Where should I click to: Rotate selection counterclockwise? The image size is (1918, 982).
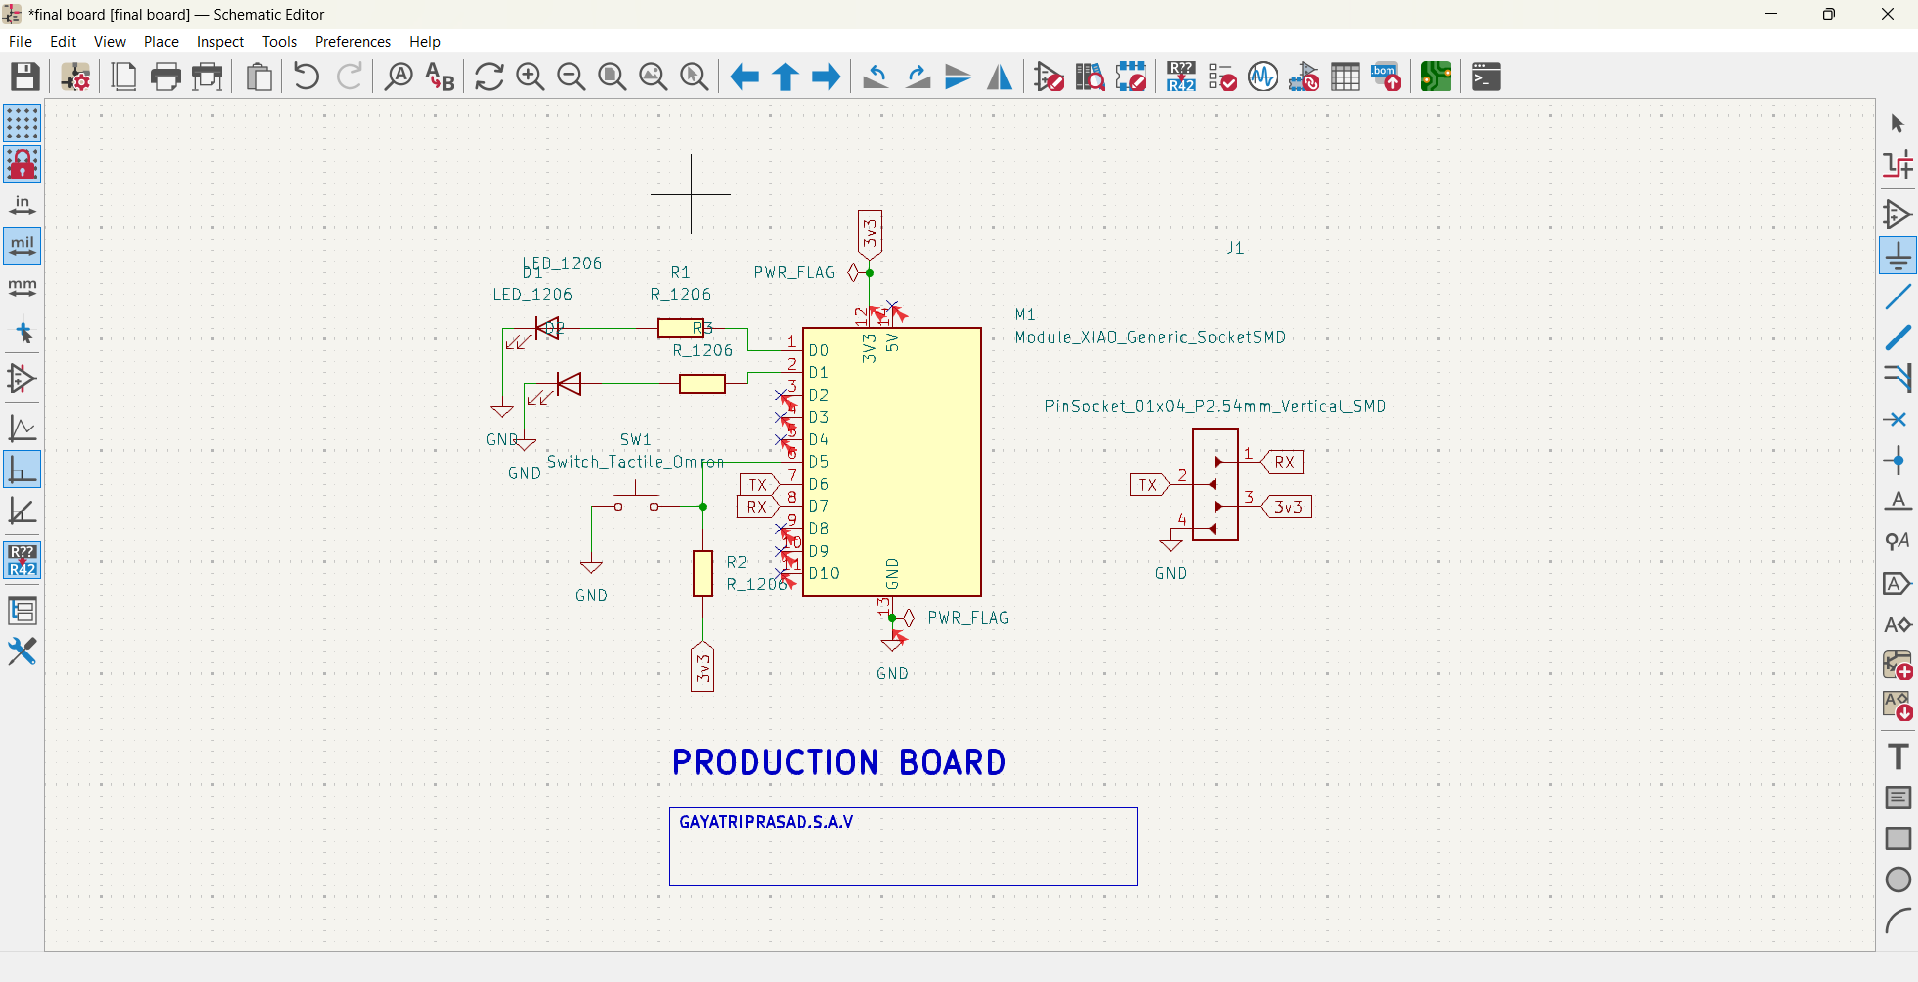click(x=876, y=77)
